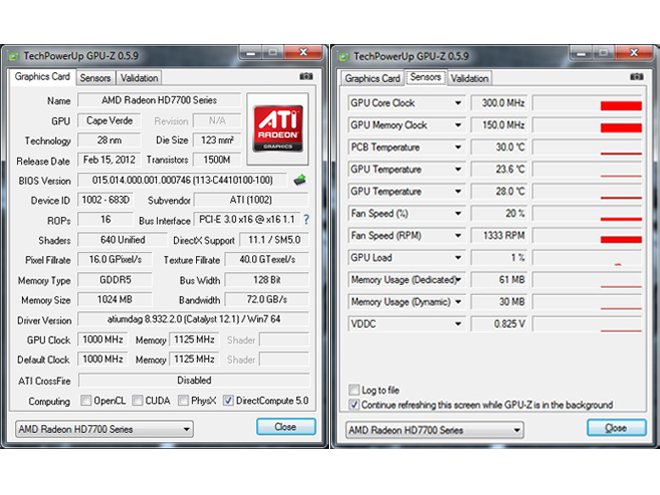The width and height of the screenshot is (660, 495).
Task: Click Close button in left window
Action: pos(286,427)
